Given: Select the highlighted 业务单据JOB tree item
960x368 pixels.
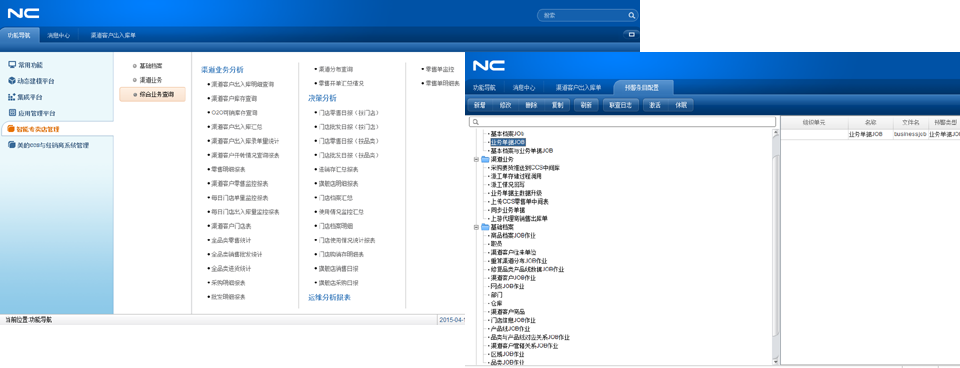Looking at the screenshot, I should click(508, 142).
